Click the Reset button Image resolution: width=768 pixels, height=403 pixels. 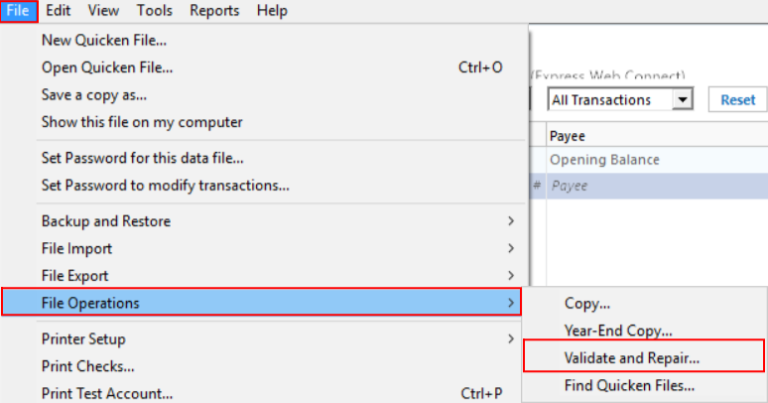(x=738, y=100)
